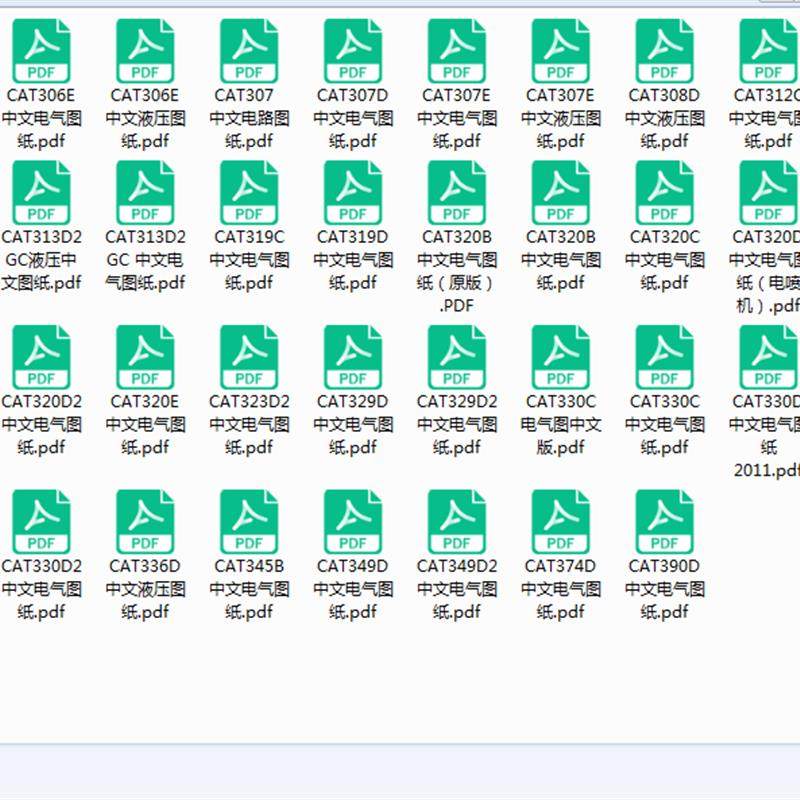Select CAT313D2 GC液压中文图纸 PDF icon
The width and height of the screenshot is (800, 800).
pos(41,192)
